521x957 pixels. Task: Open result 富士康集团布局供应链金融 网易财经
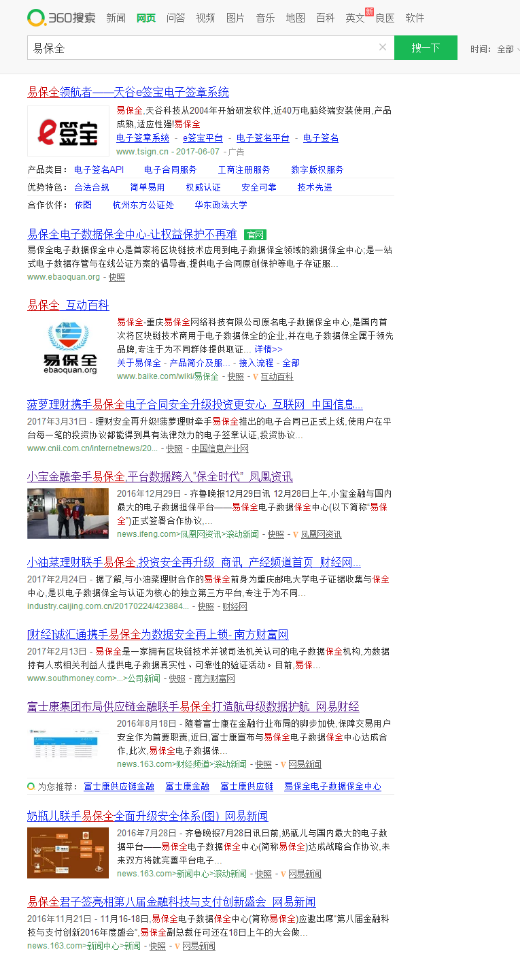[x=193, y=707]
